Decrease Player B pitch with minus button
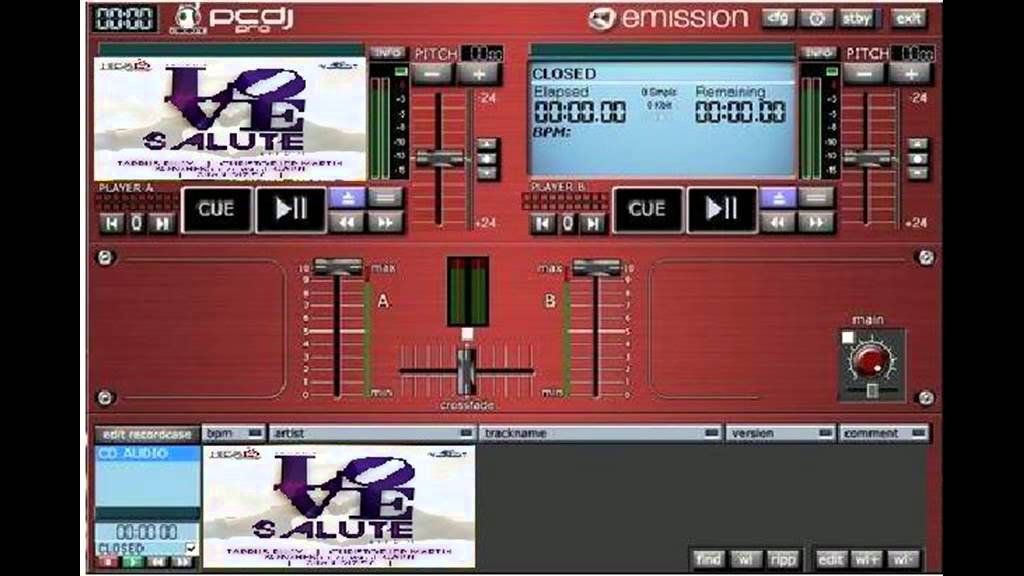This screenshot has width=1024, height=576. point(863,74)
